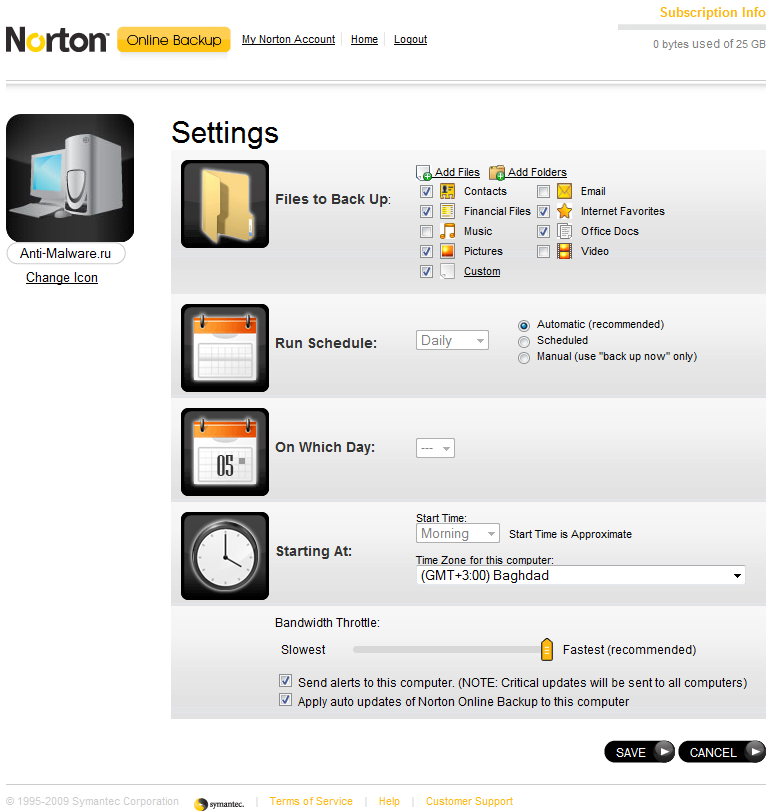Select the Manual backup radio button
772x811 pixels.
(524, 358)
